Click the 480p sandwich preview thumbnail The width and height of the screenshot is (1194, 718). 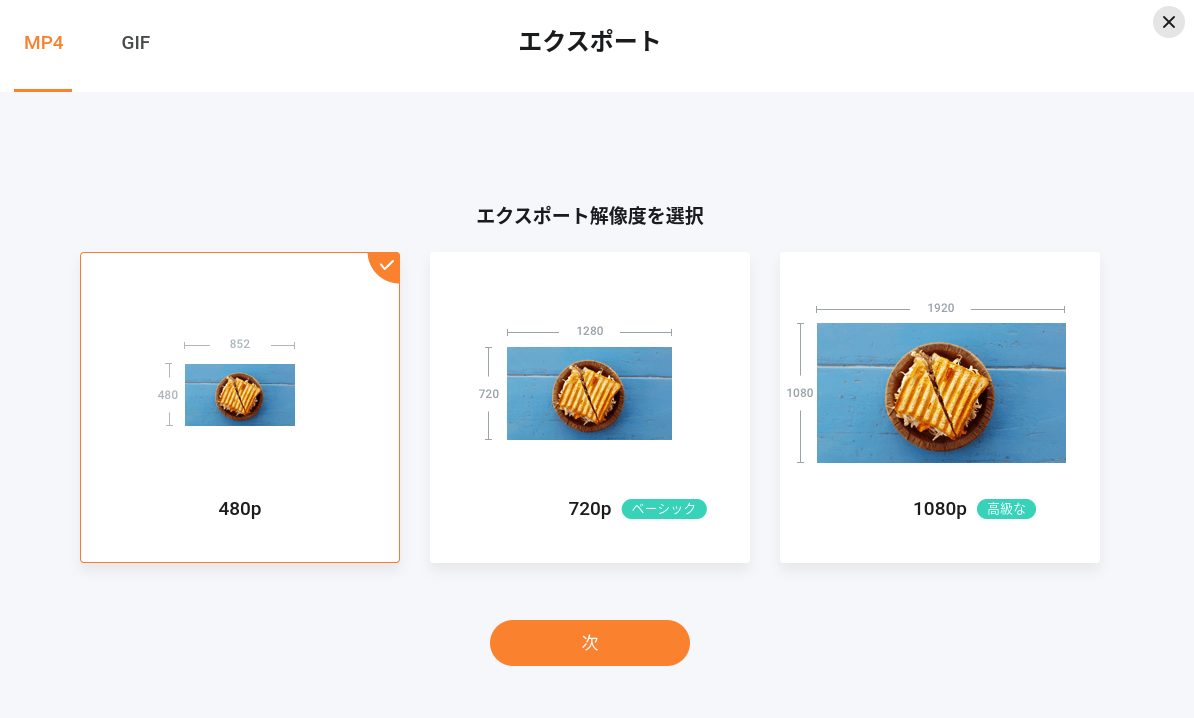click(240, 394)
